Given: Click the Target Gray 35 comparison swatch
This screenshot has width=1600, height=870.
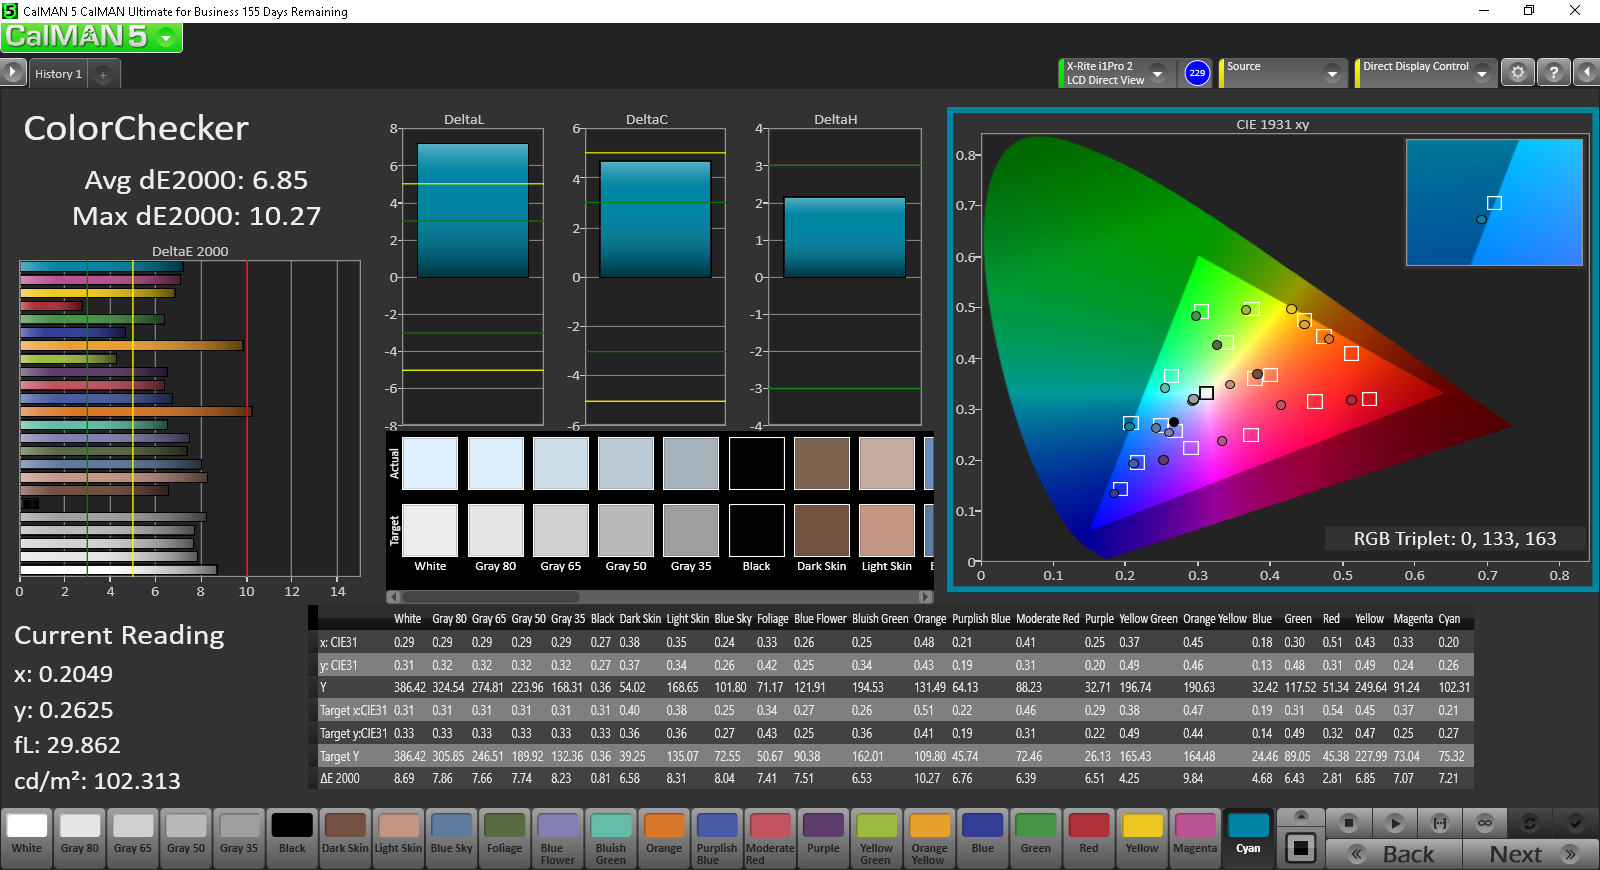Looking at the screenshot, I should 691,530.
